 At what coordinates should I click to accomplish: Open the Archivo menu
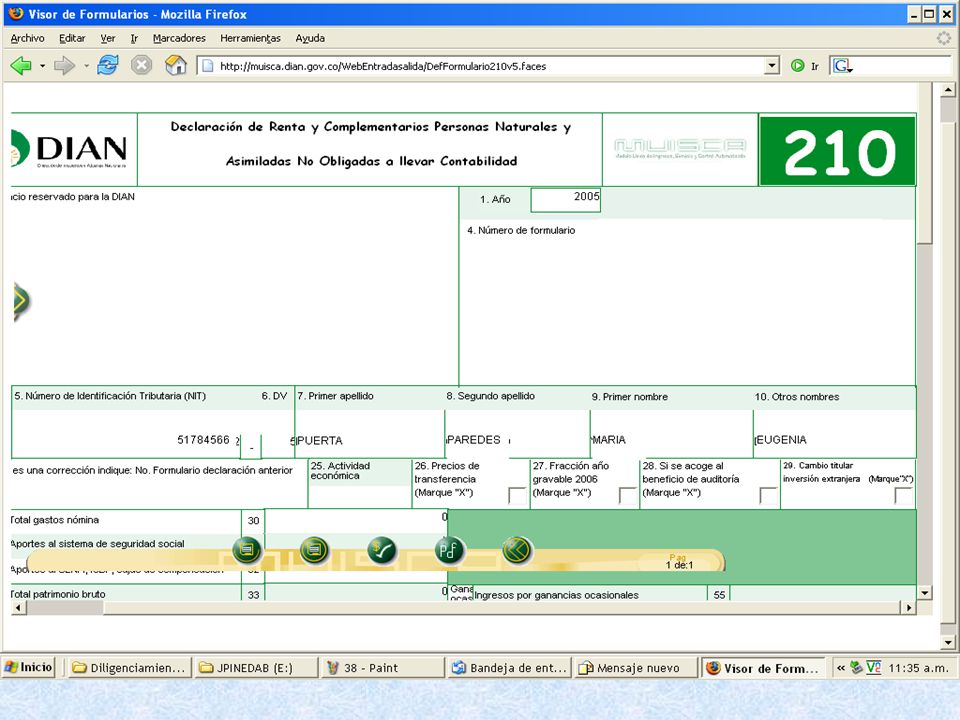coord(28,38)
